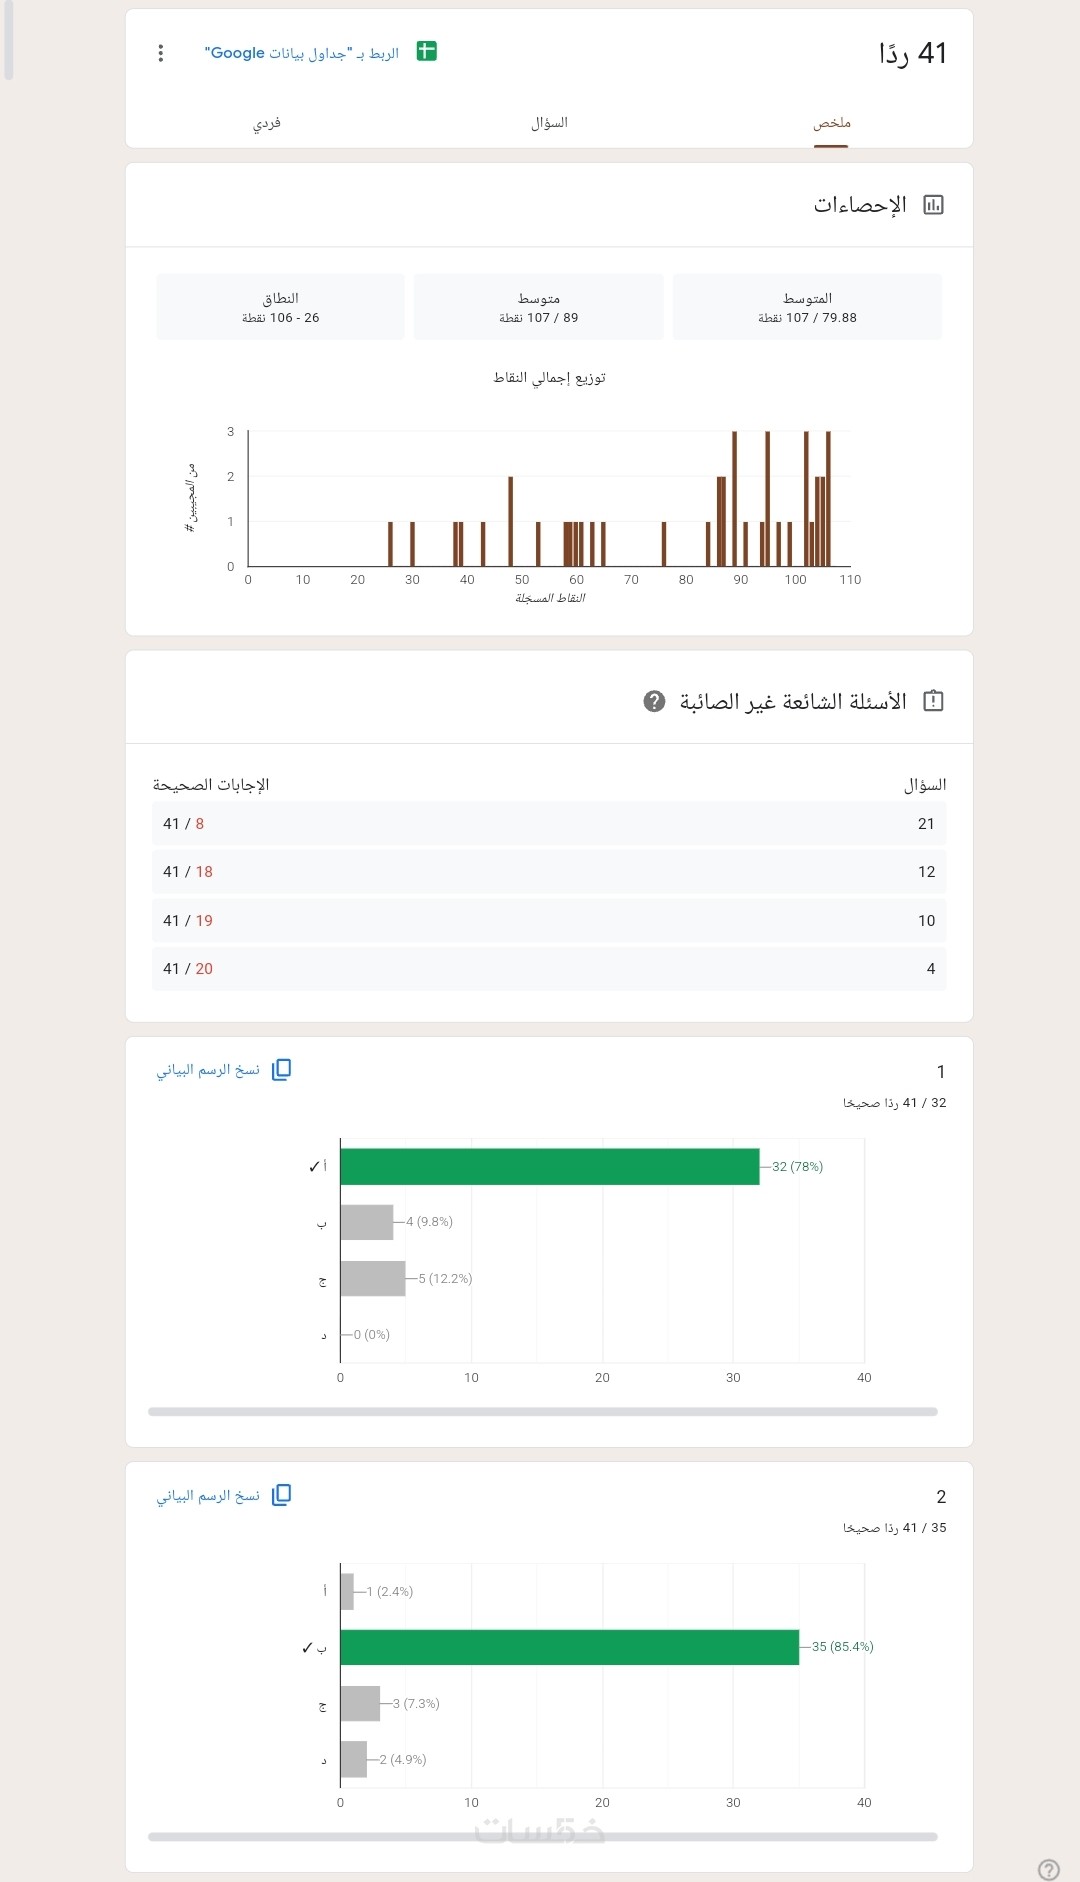Click نسخ الرسم البياني link for question 1
Image resolution: width=1080 pixels, height=1882 pixels.
pyautogui.click(x=208, y=1070)
